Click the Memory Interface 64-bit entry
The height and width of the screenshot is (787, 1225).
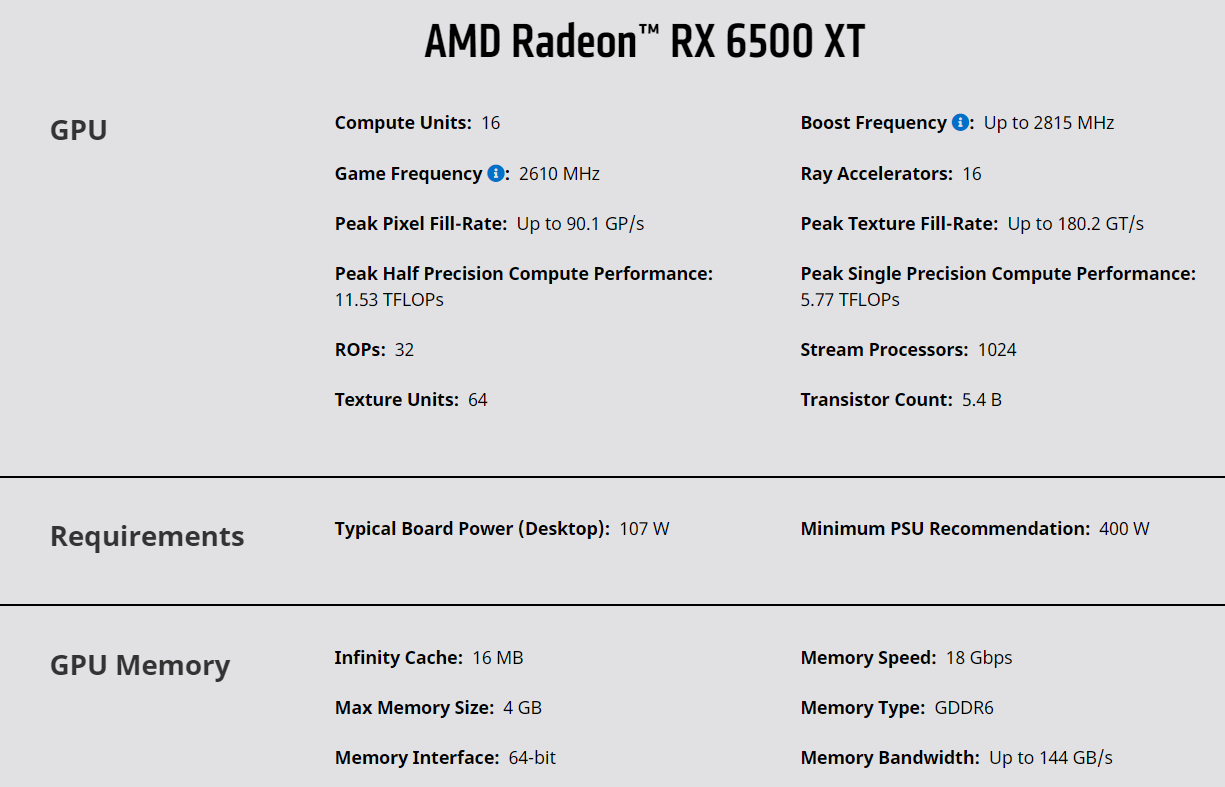[445, 757]
